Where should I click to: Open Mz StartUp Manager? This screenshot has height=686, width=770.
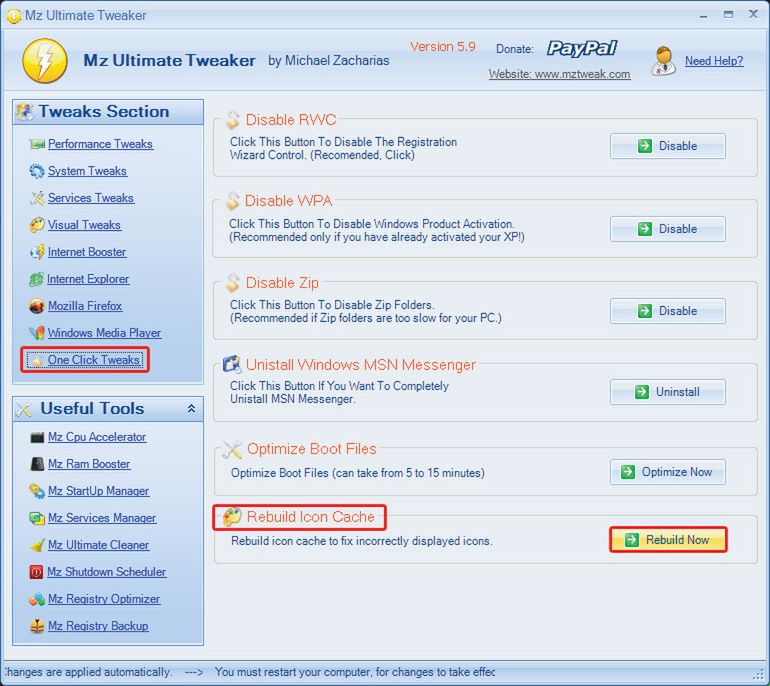99,491
